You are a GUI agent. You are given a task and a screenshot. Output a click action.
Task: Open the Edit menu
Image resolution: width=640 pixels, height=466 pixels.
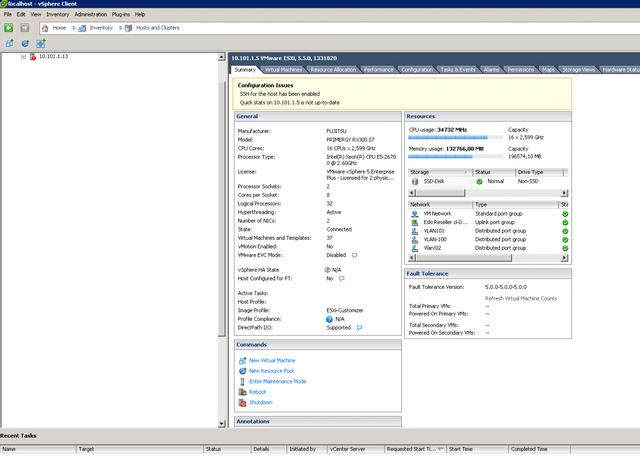(21, 14)
